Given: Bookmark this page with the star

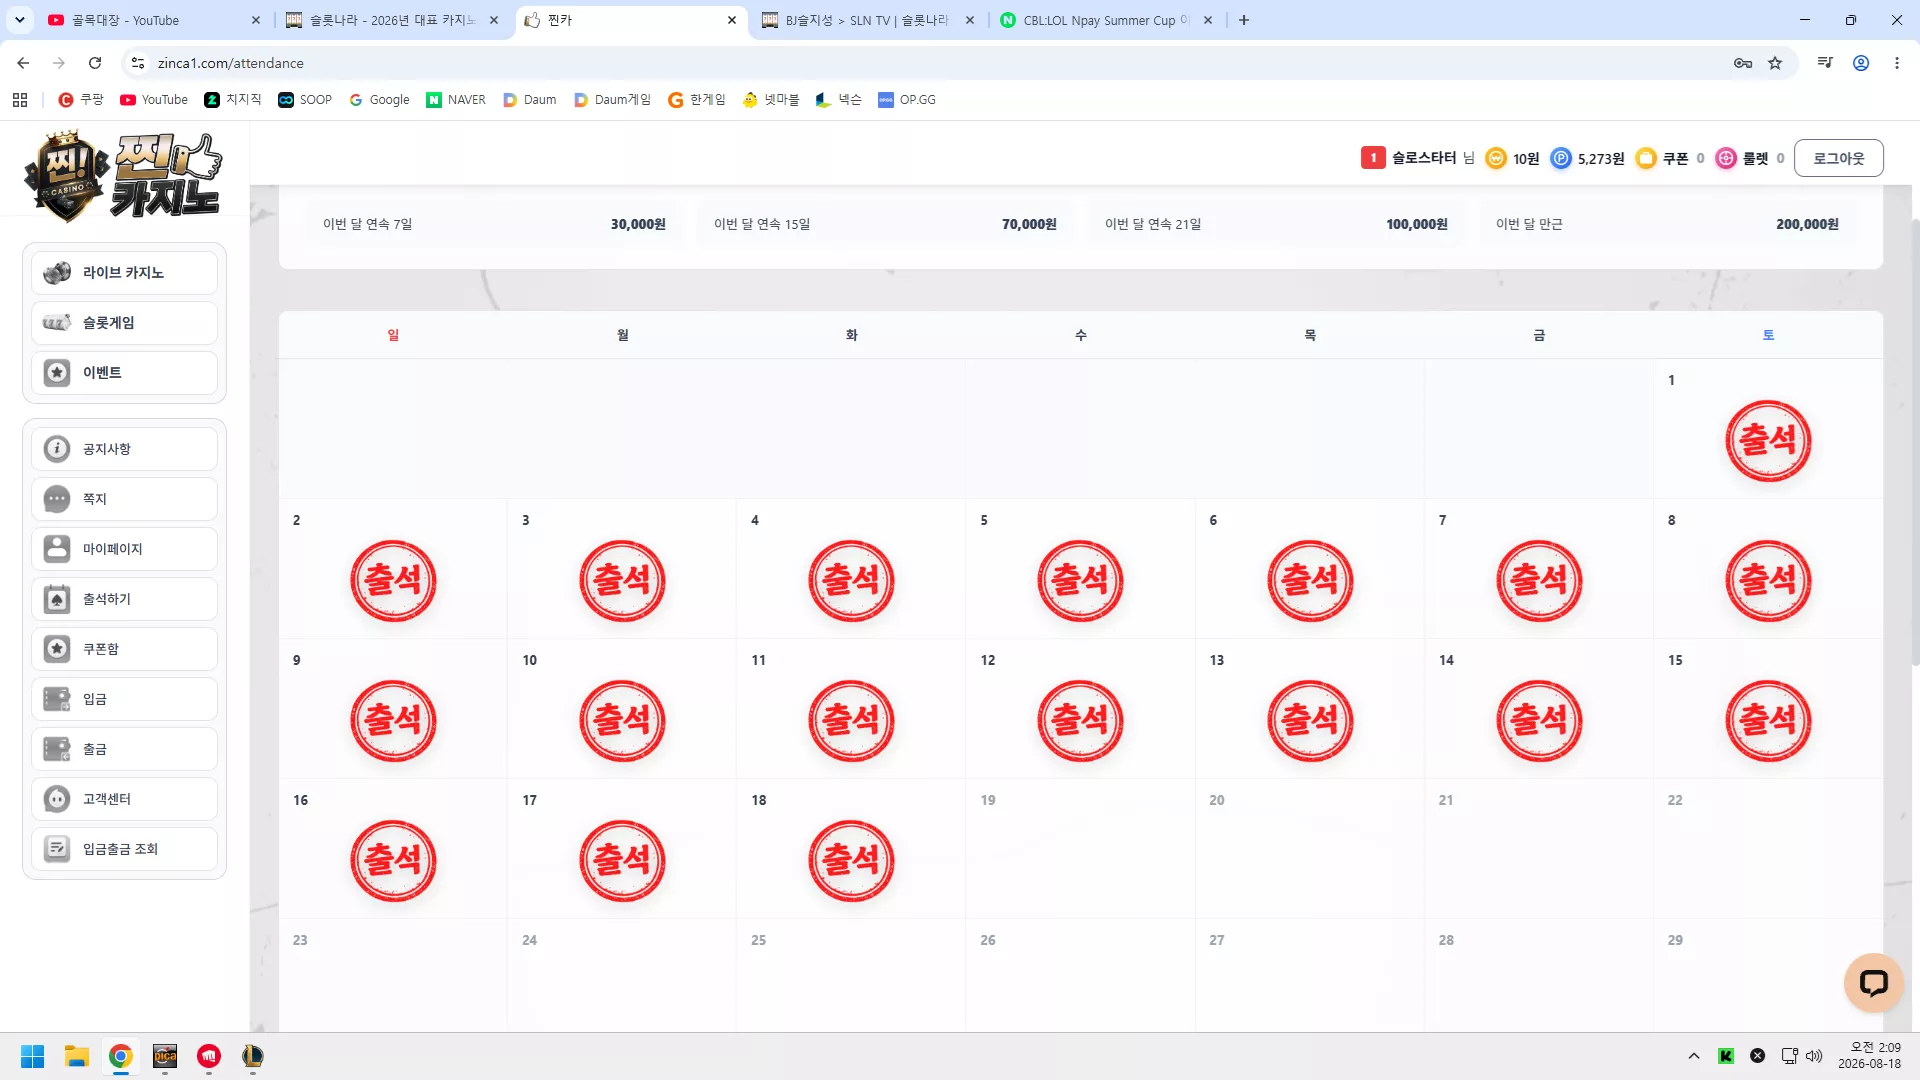Looking at the screenshot, I should [1775, 63].
